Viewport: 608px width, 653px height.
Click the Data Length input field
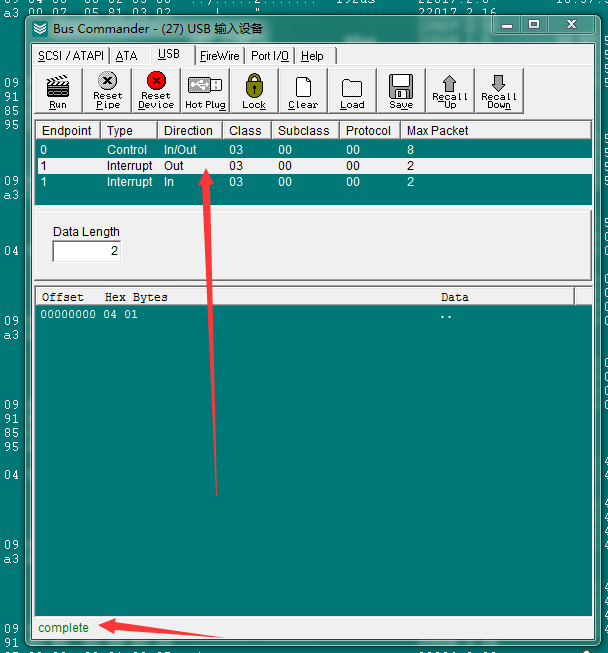(x=87, y=251)
